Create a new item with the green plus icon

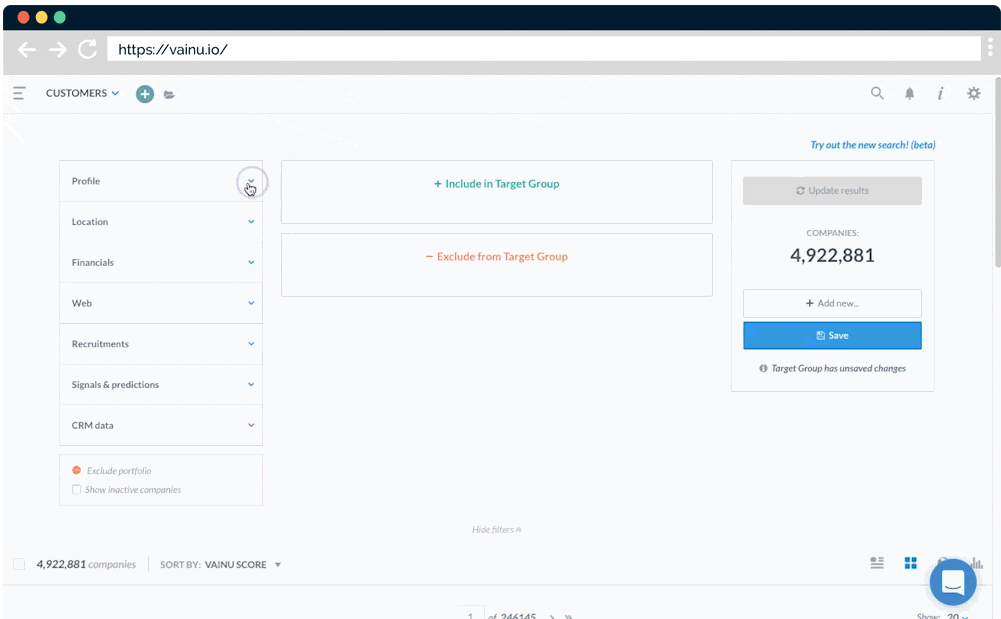pyautogui.click(x=144, y=93)
